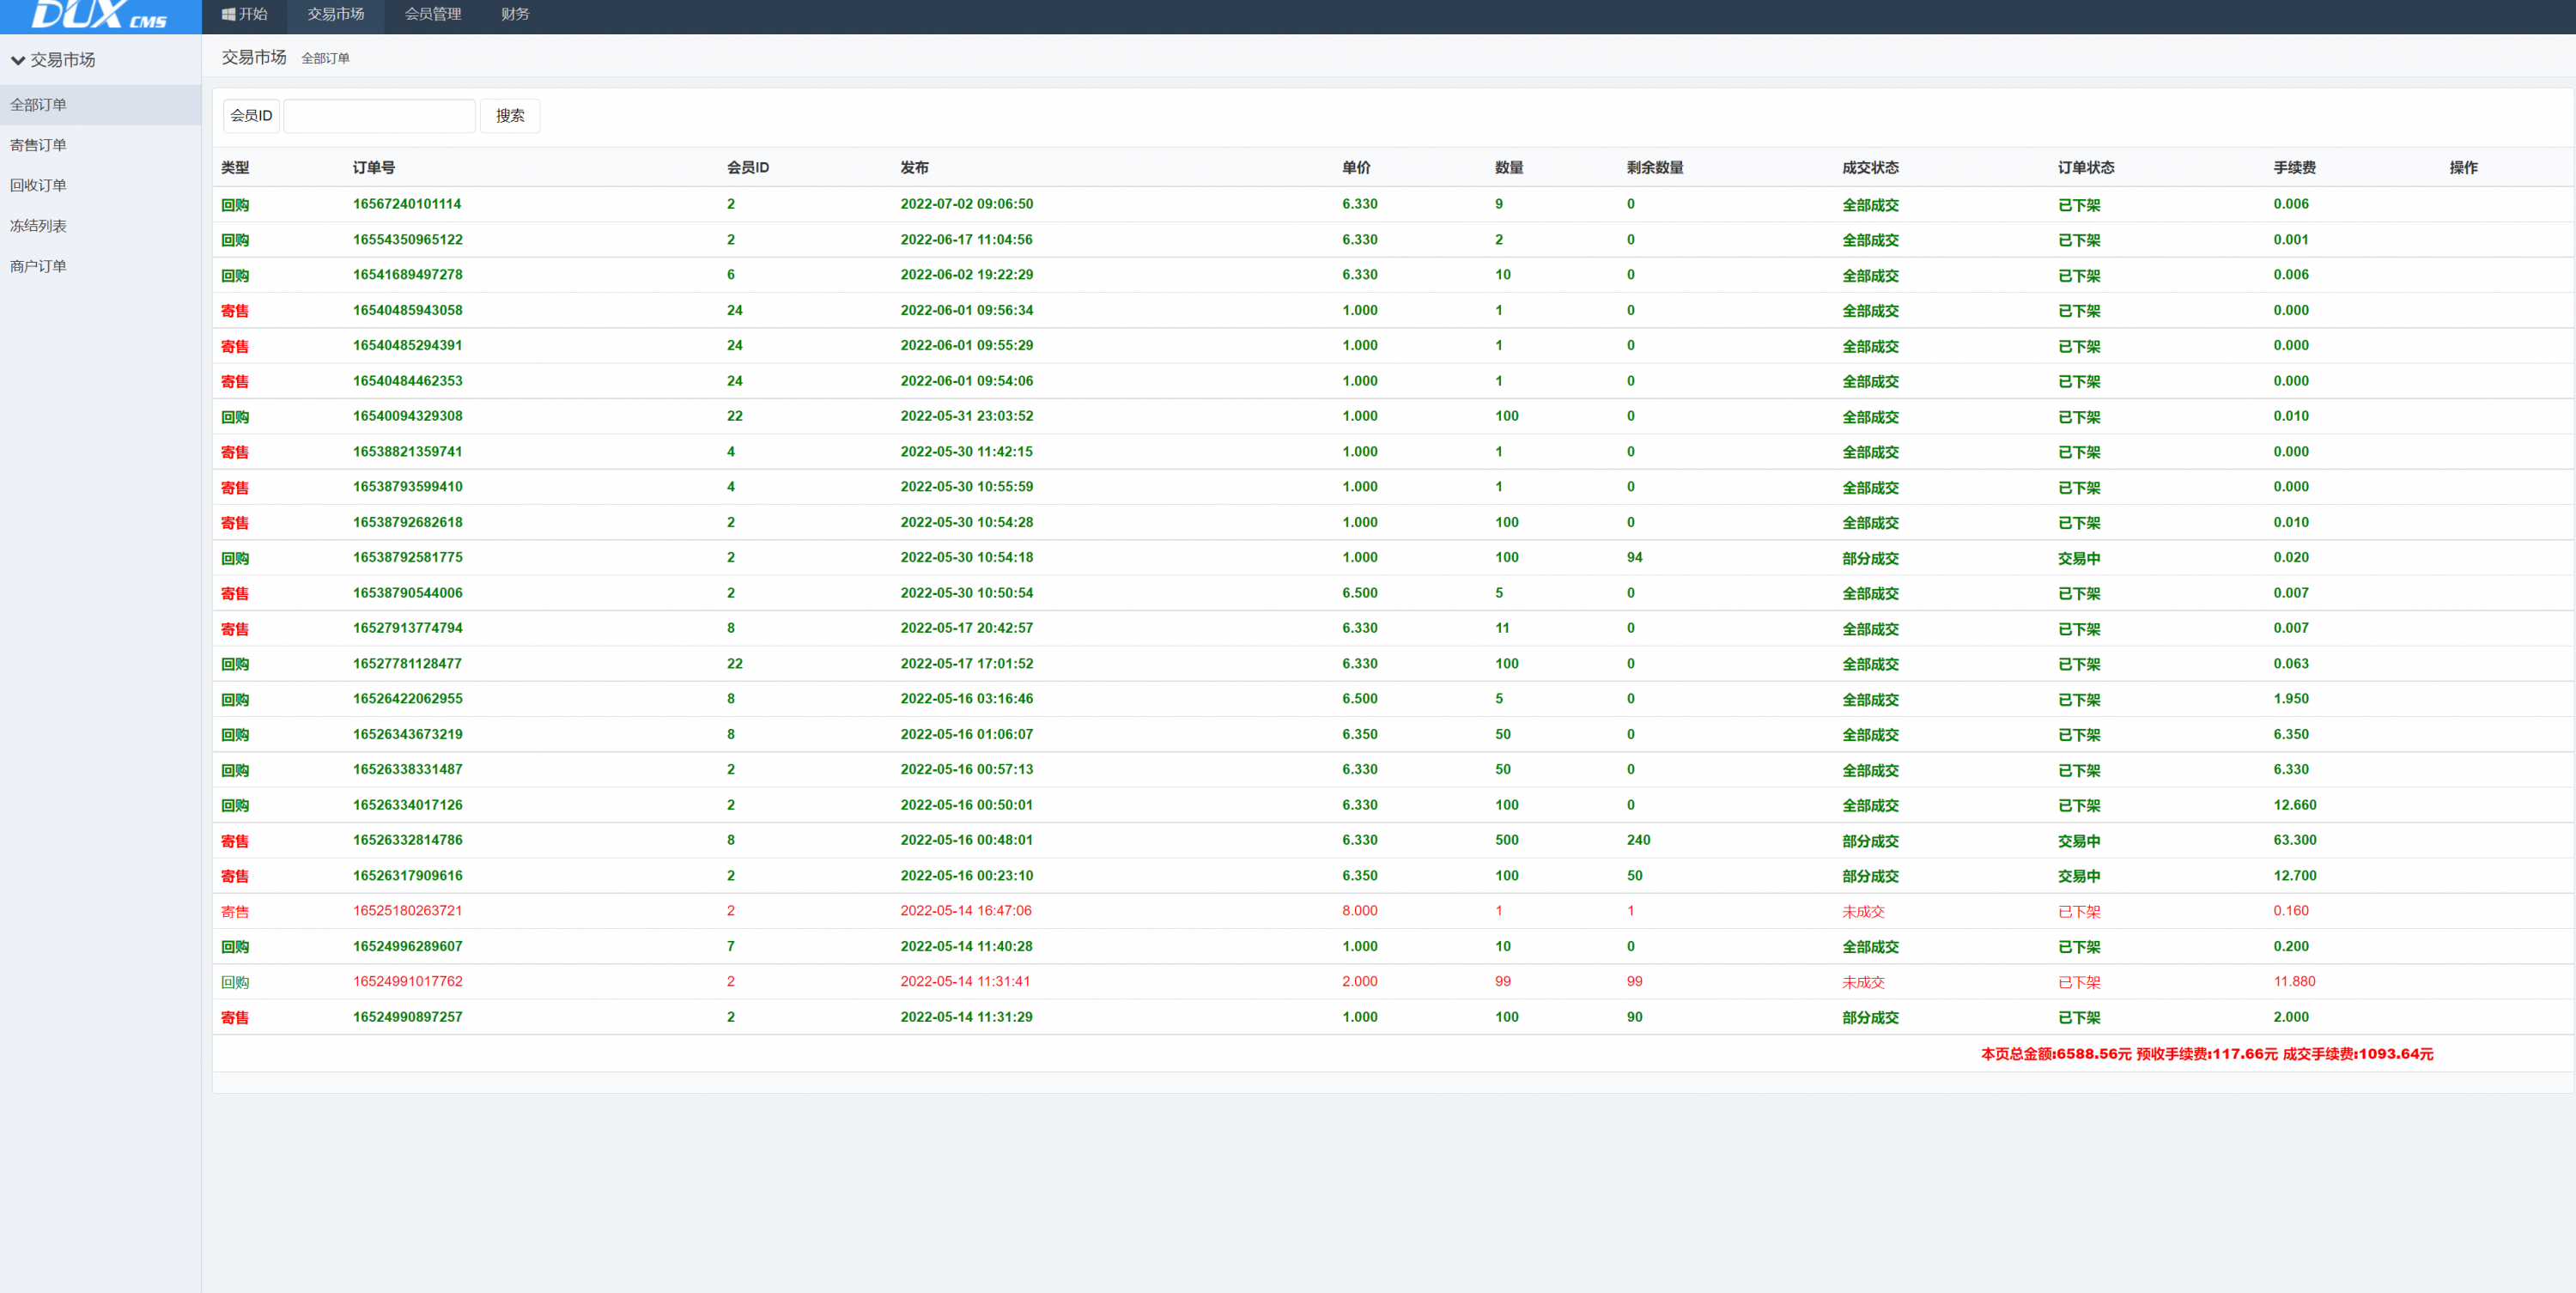
Task: Switch to the 交易市场 top tab
Action: (335, 14)
